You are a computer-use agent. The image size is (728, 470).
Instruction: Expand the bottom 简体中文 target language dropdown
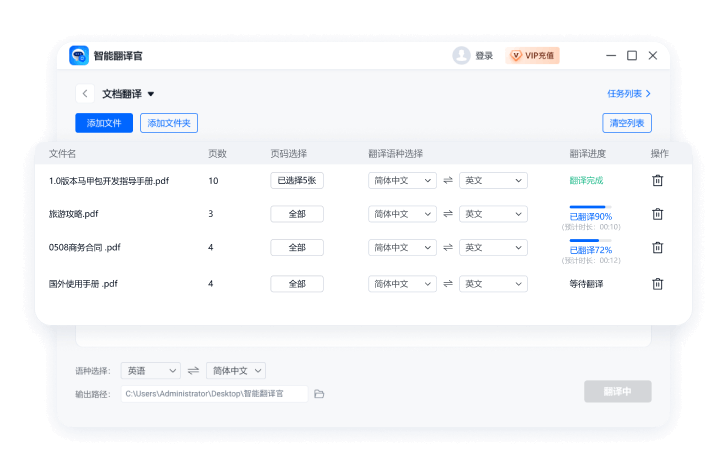pos(236,371)
